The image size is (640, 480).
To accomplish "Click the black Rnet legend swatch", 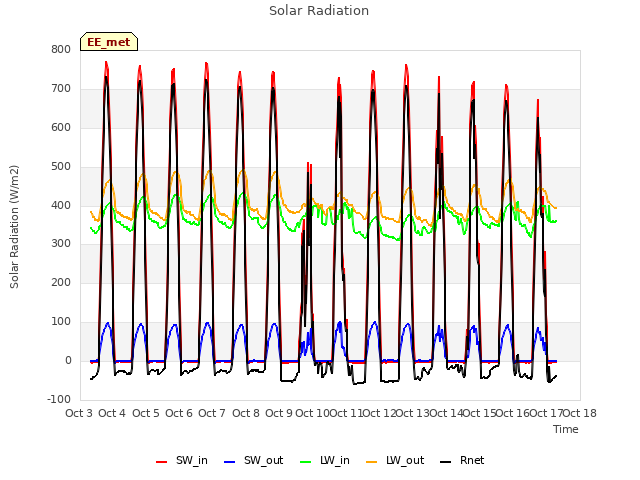I will click(446, 462).
